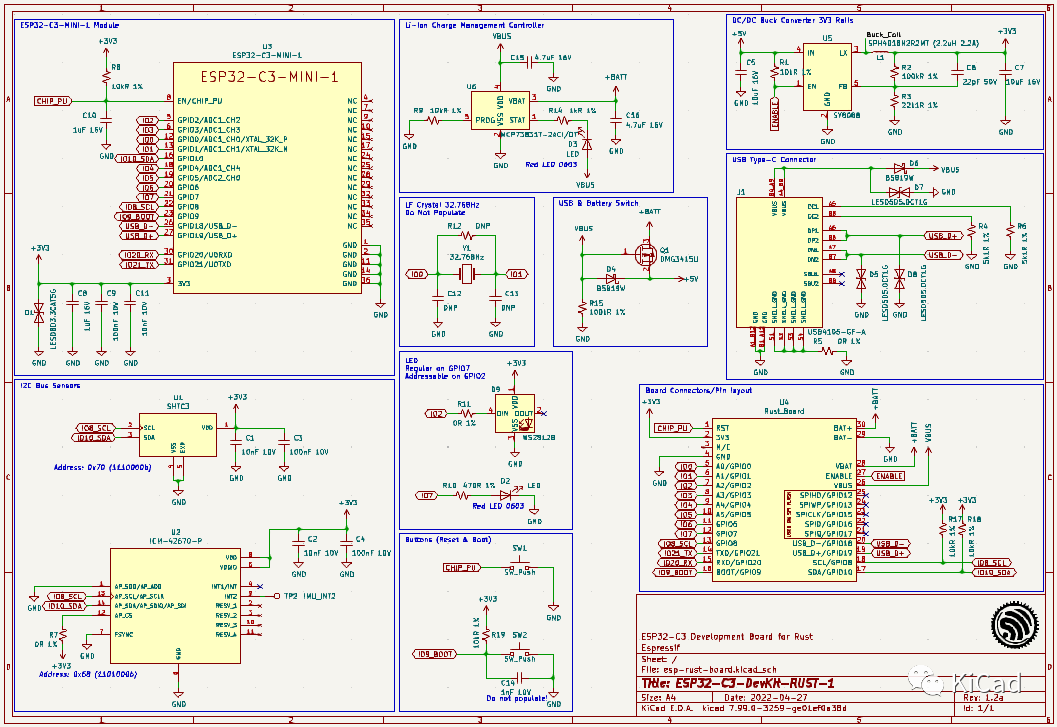1057x727 pixels.
Task: Select the U2 ICM-42670-P IMU symbol
Action: pyautogui.click(x=175, y=606)
